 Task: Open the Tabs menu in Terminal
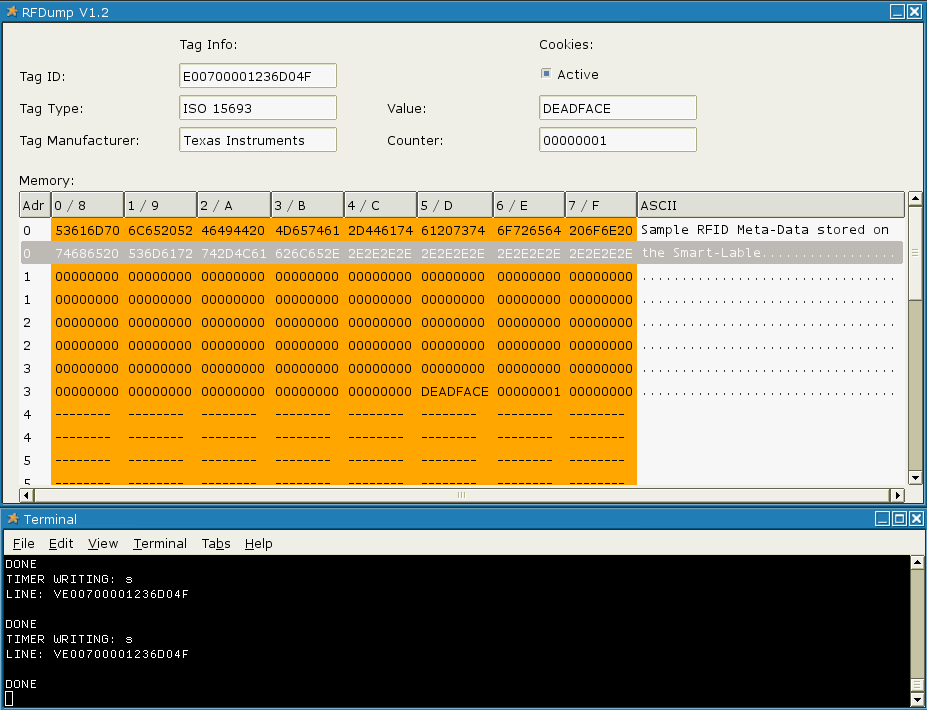coord(216,543)
